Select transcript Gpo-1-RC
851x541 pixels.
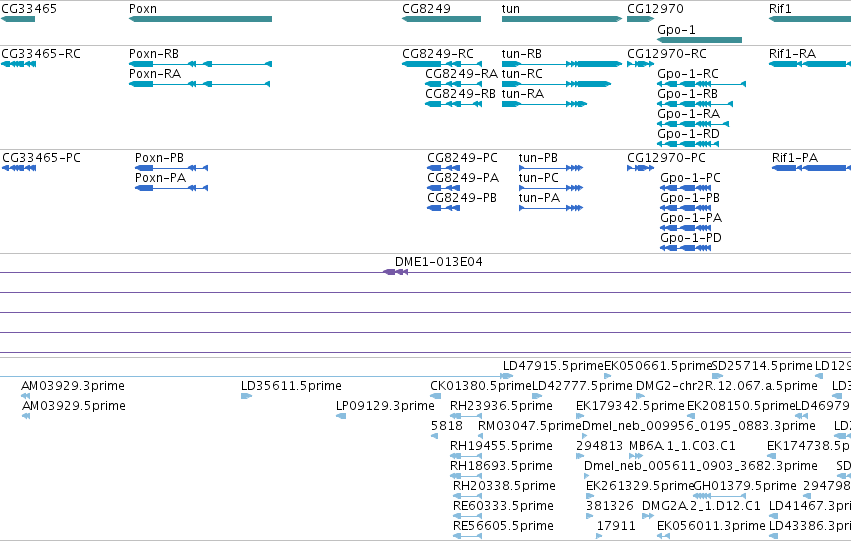tap(701, 84)
